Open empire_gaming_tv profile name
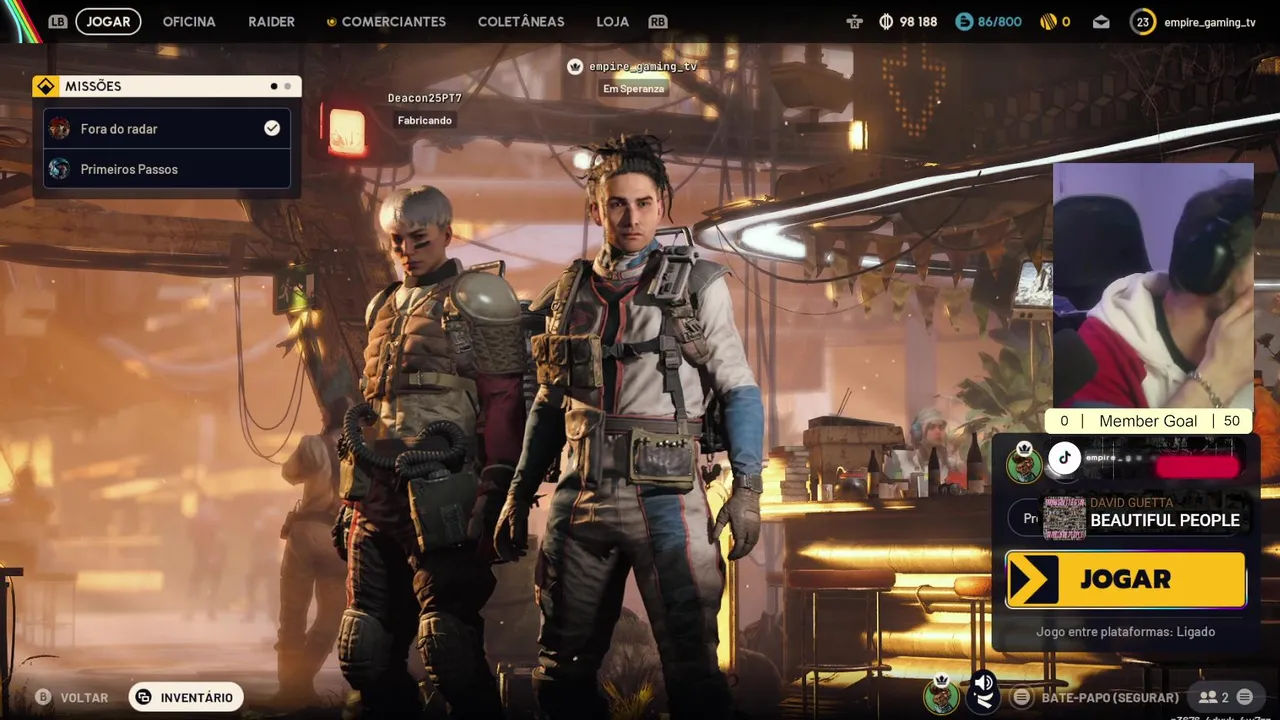Image resolution: width=1280 pixels, height=720 pixels. click(x=1210, y=21)
